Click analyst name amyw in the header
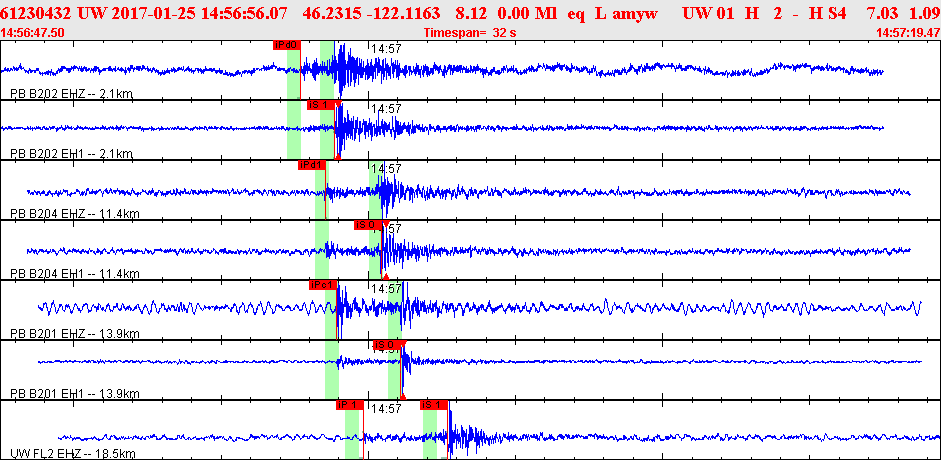941x460 pixels. (x=633, y=13)
